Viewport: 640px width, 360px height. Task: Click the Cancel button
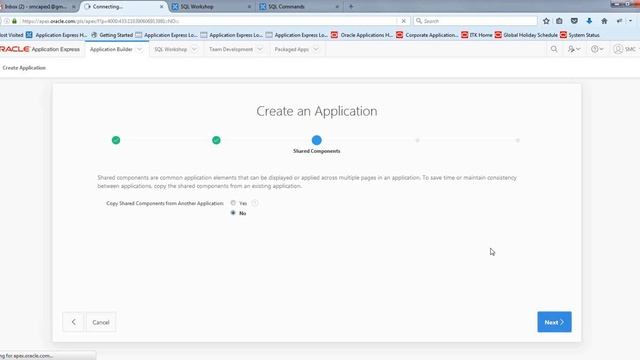tap(101, 322)
